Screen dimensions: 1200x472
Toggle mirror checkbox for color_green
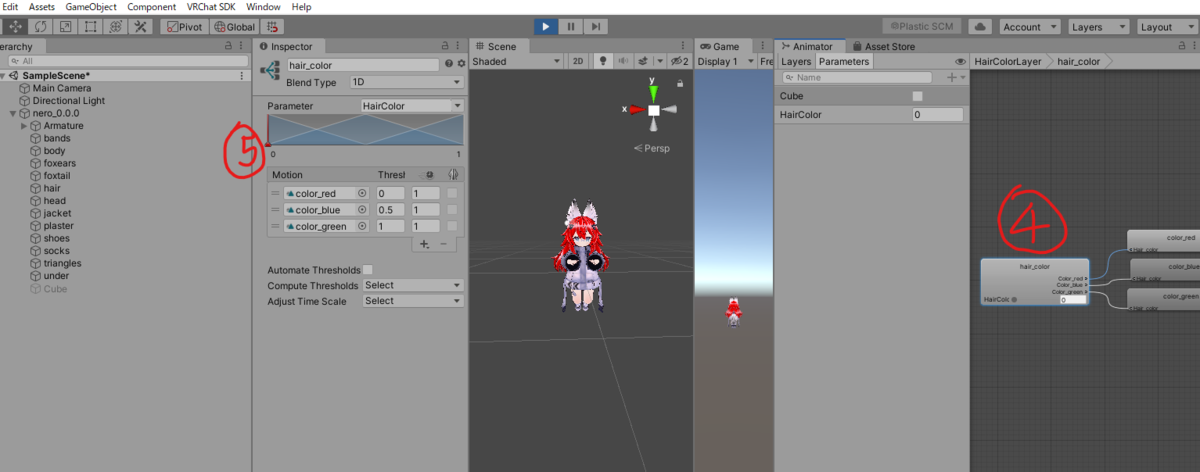pyautogui.click(x=452, y=227)
